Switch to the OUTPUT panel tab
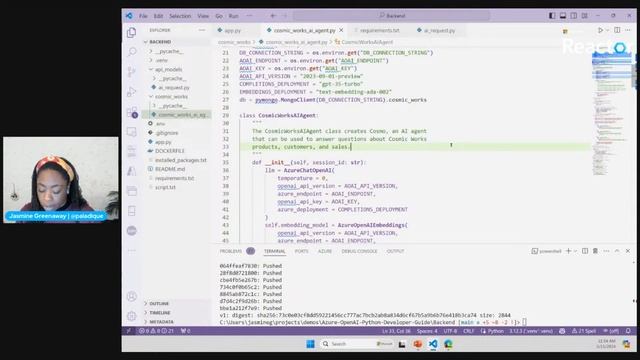This screenshot has height=360, width=640. 395,251
